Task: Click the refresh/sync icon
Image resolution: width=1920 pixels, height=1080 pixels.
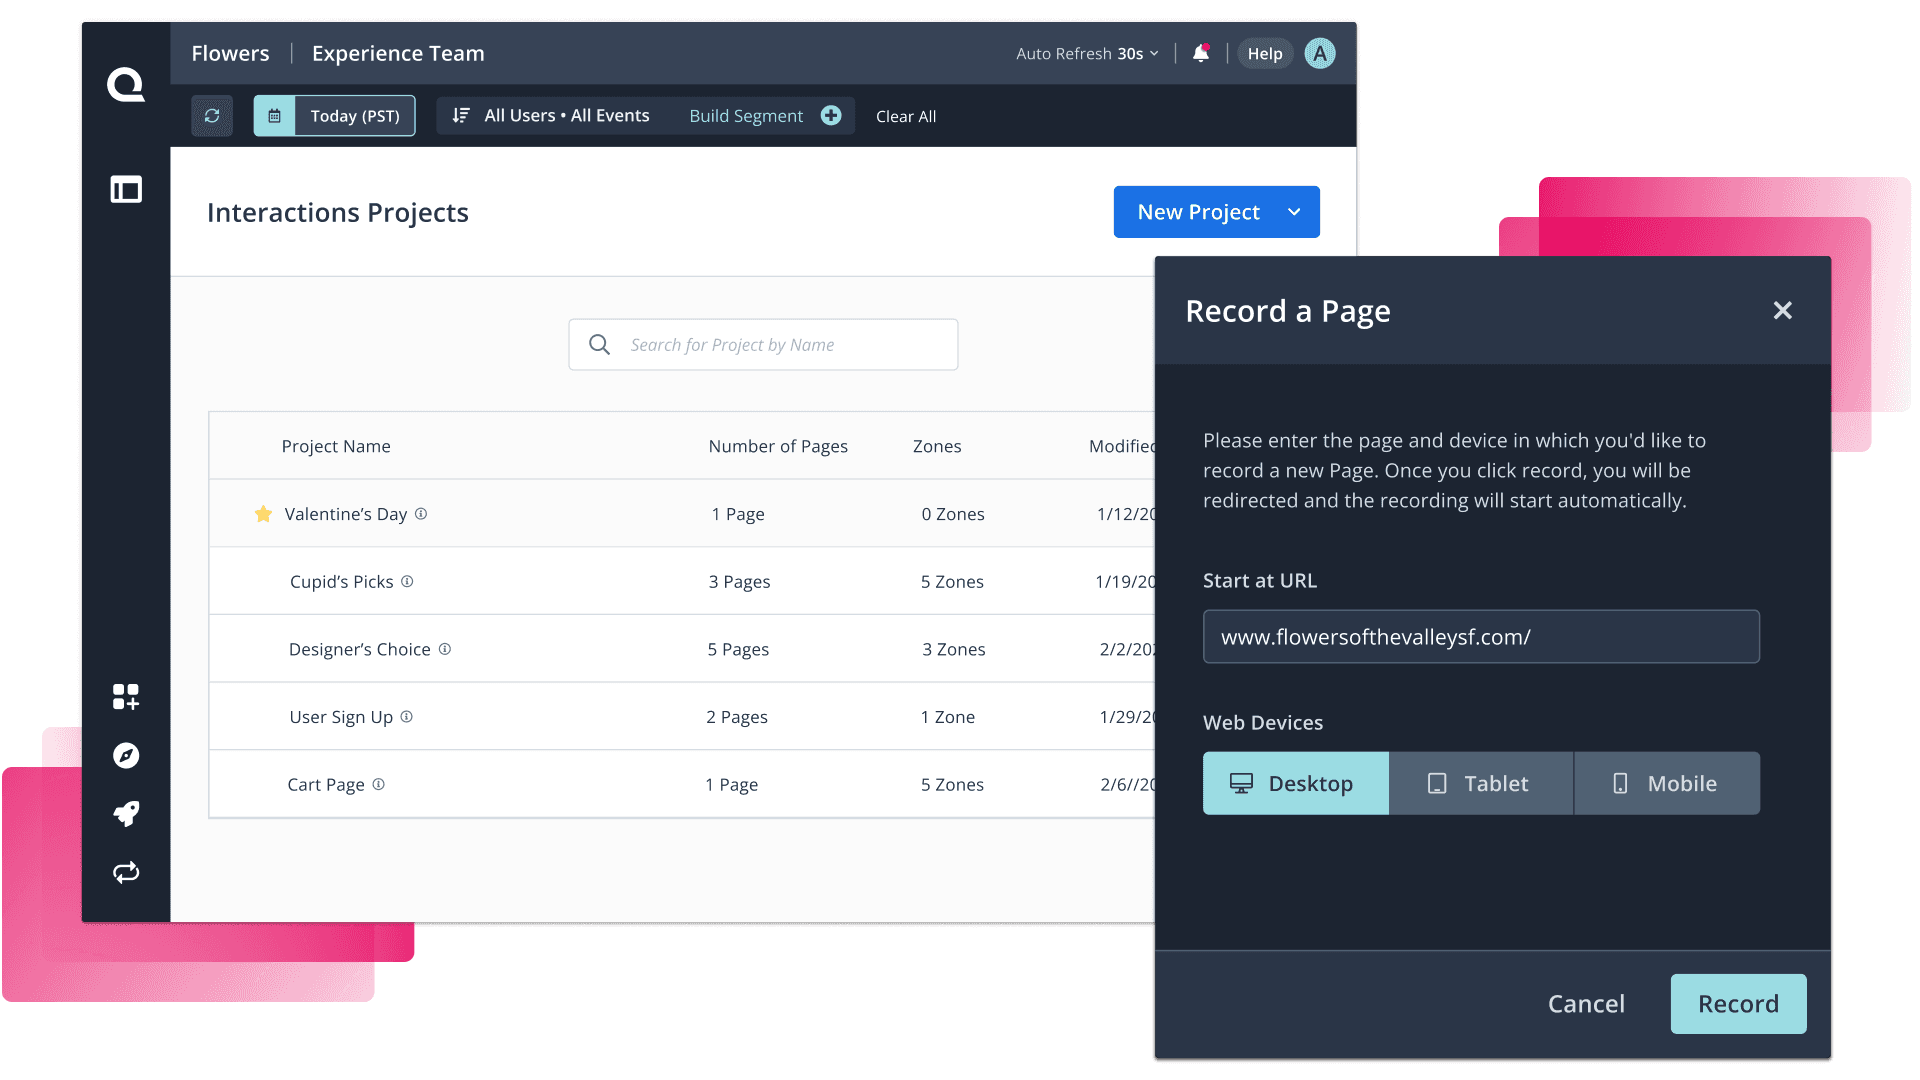Action: (x=212, y=116)
